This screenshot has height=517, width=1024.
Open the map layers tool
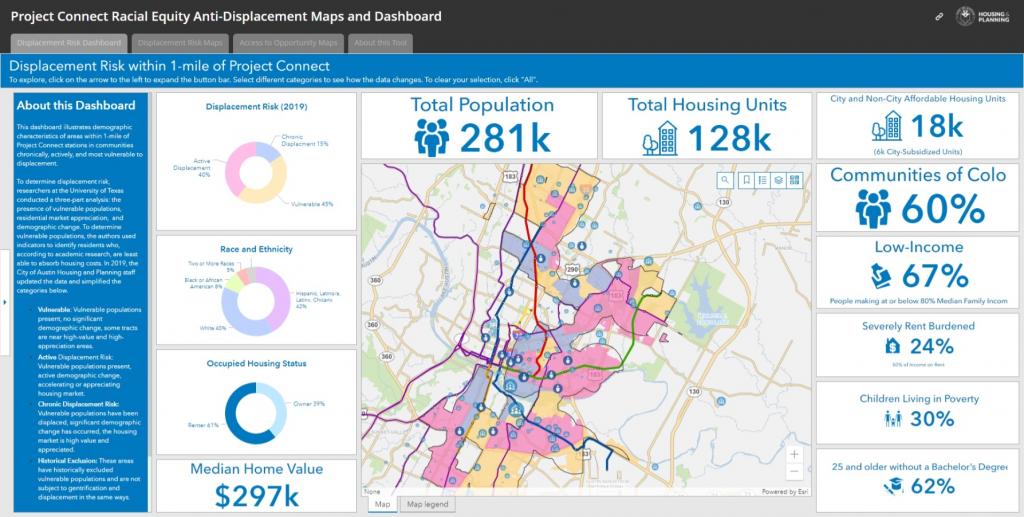click(x=778, y=180)
